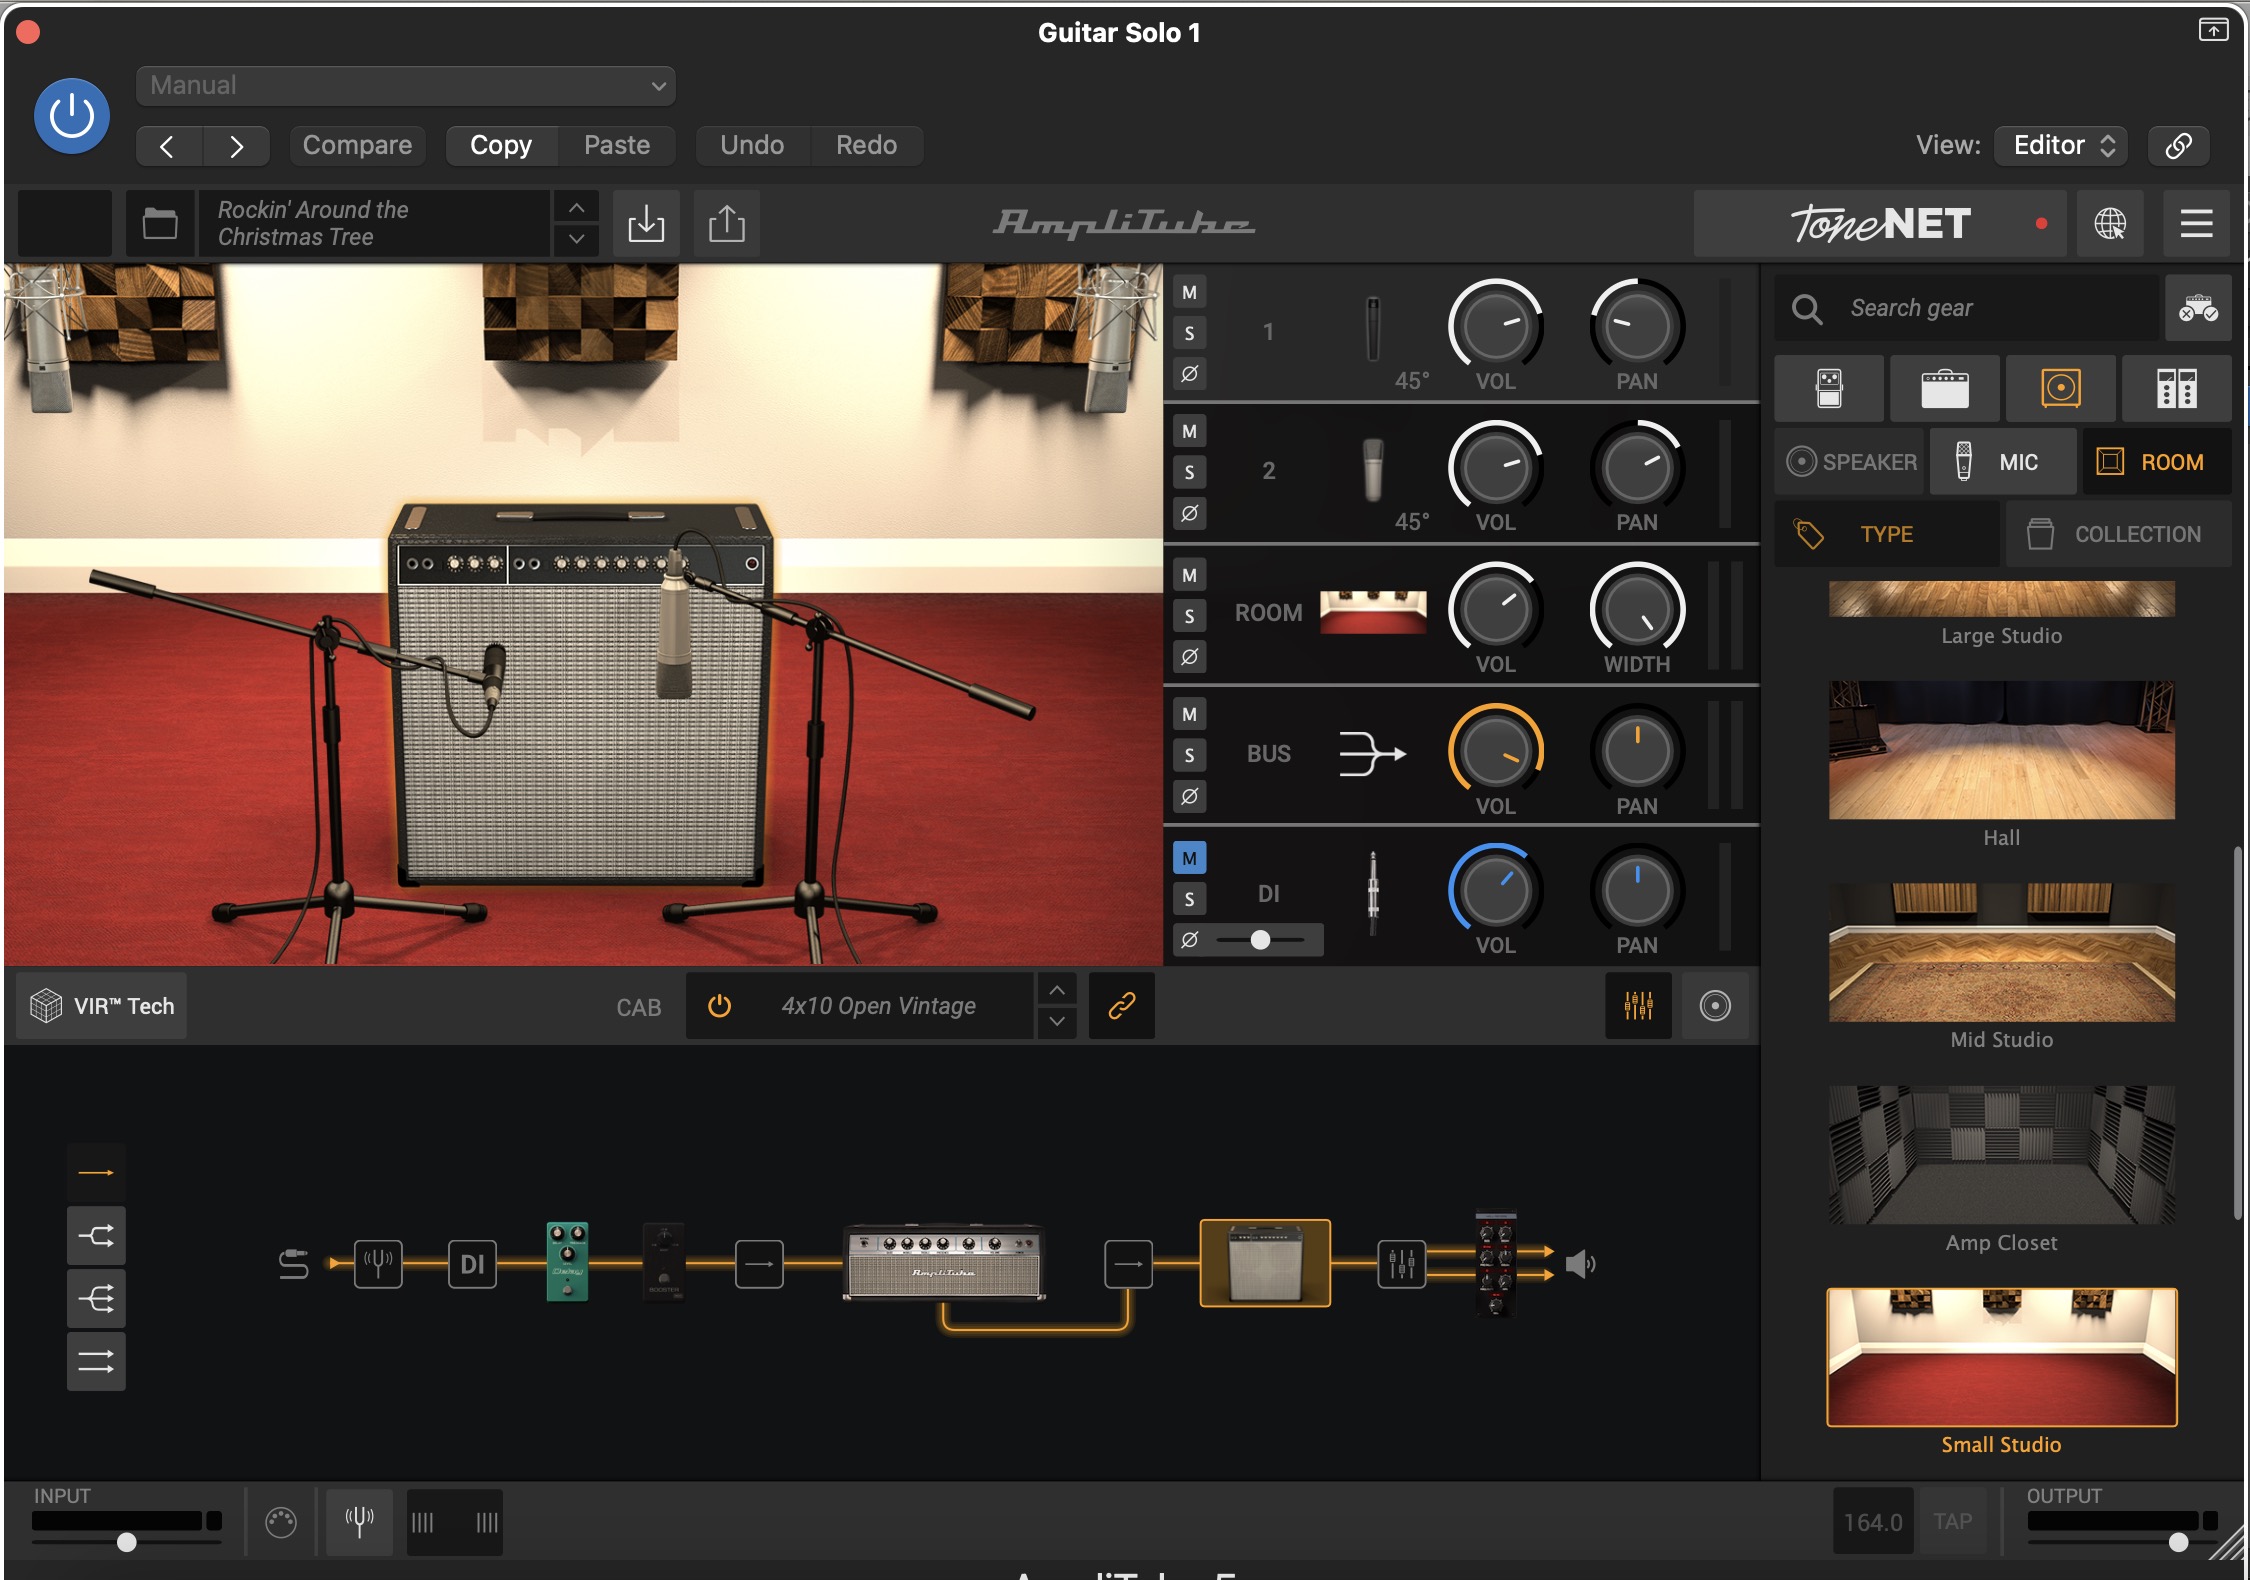Click the TAP tempo button
Image resolution: width=2250 pixels, height=1580 pixels.
click(1952, 1522)
